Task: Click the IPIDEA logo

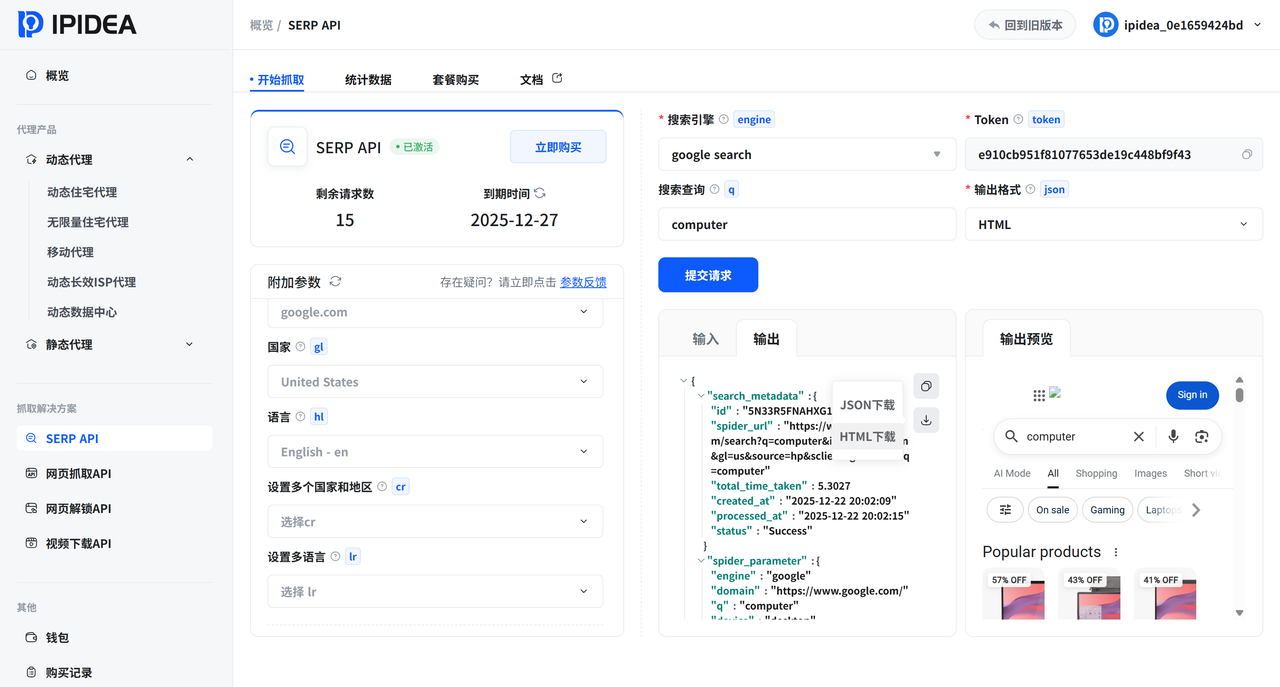Action: (x=77, y=24)
